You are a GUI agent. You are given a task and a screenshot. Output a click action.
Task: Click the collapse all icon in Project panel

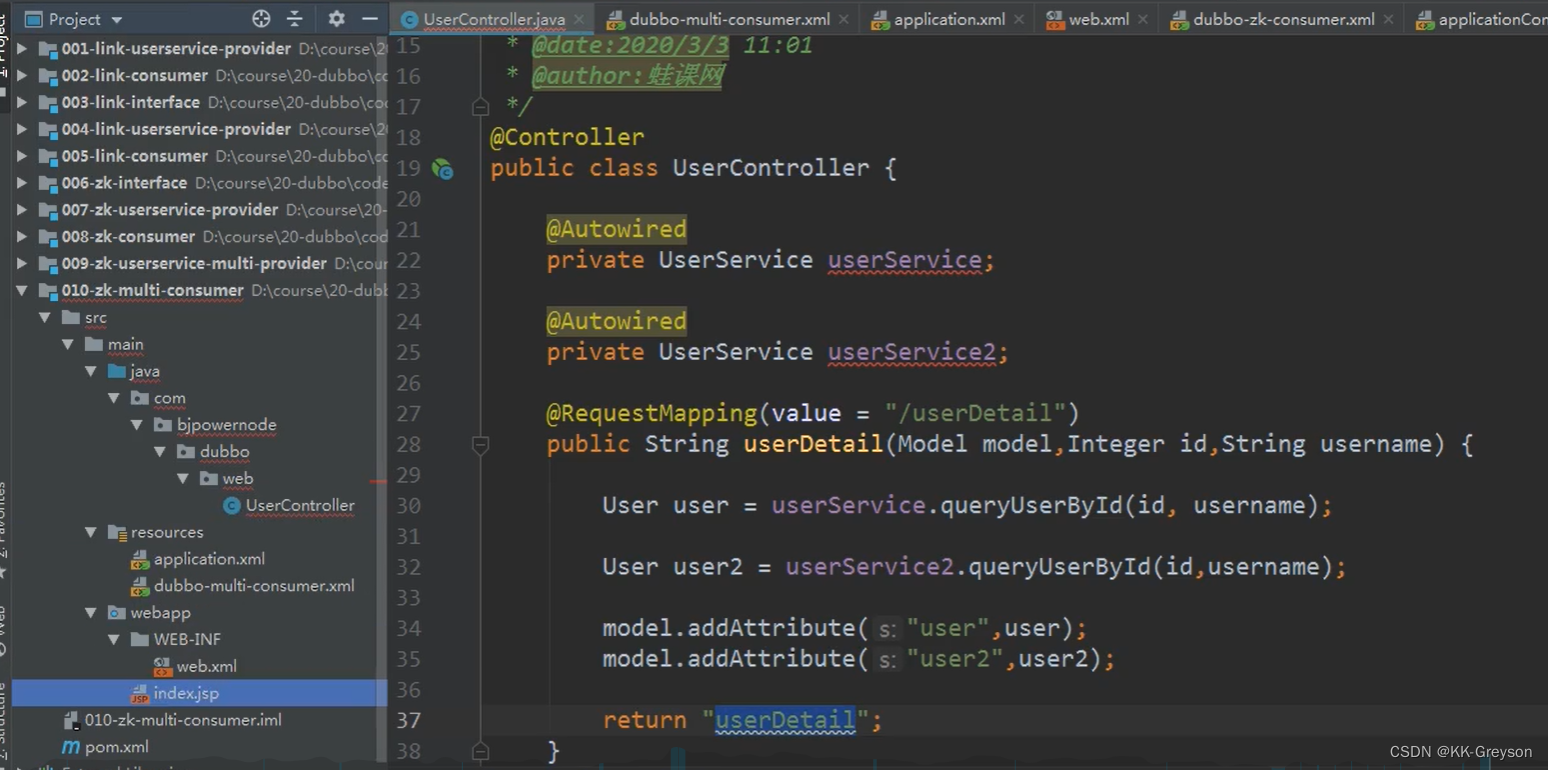click(x=294, y=19)
